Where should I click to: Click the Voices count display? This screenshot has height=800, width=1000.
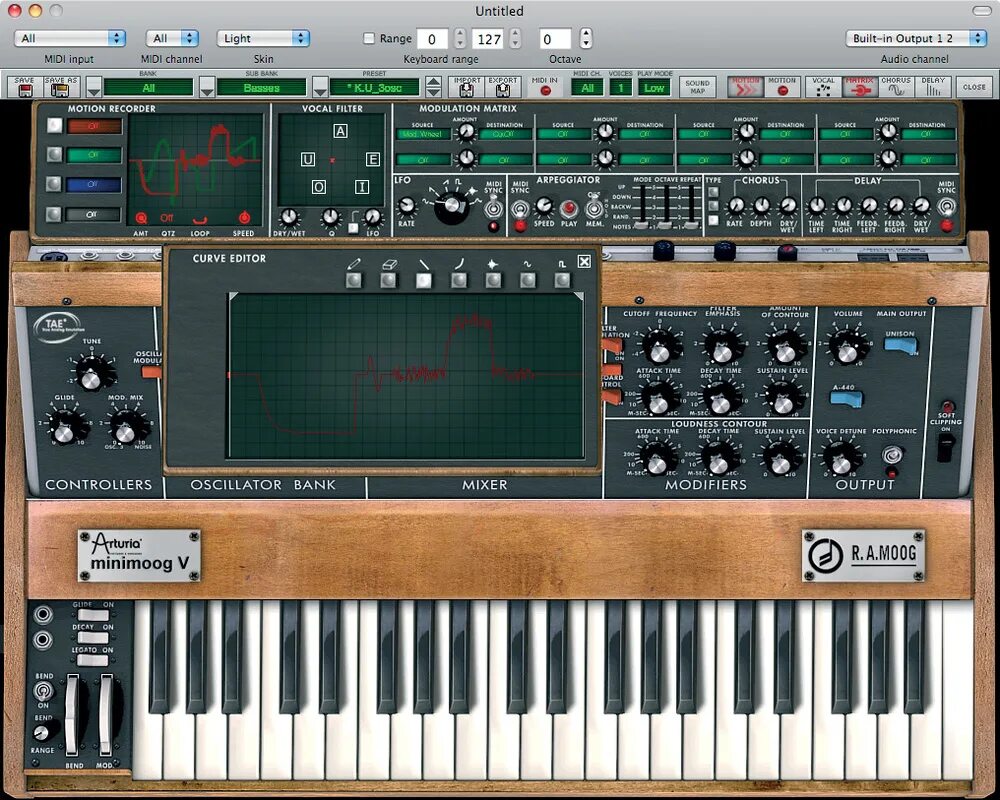tap(621, 88)
